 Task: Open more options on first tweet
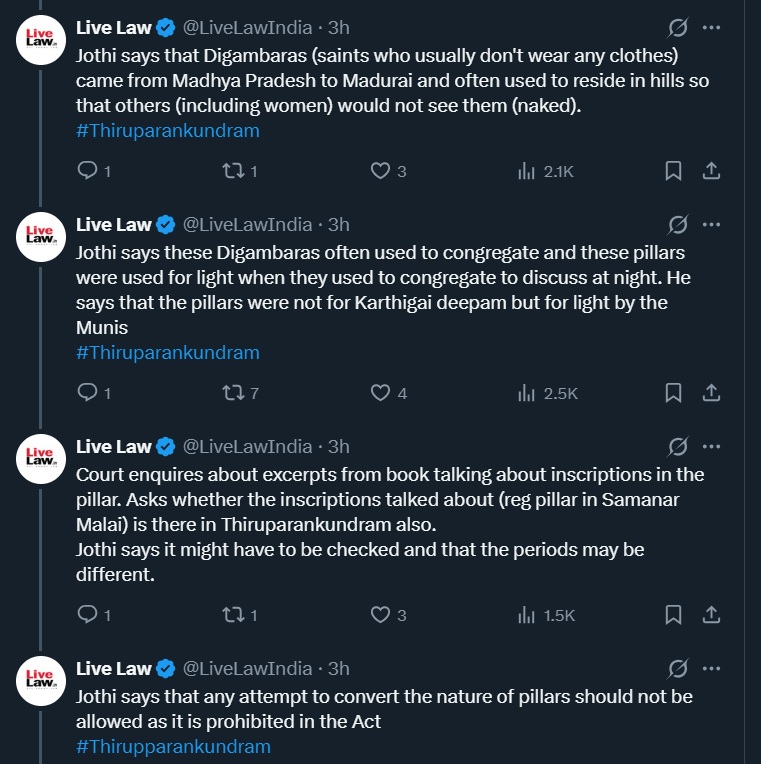pyautogui.click(x=711, y=28)
